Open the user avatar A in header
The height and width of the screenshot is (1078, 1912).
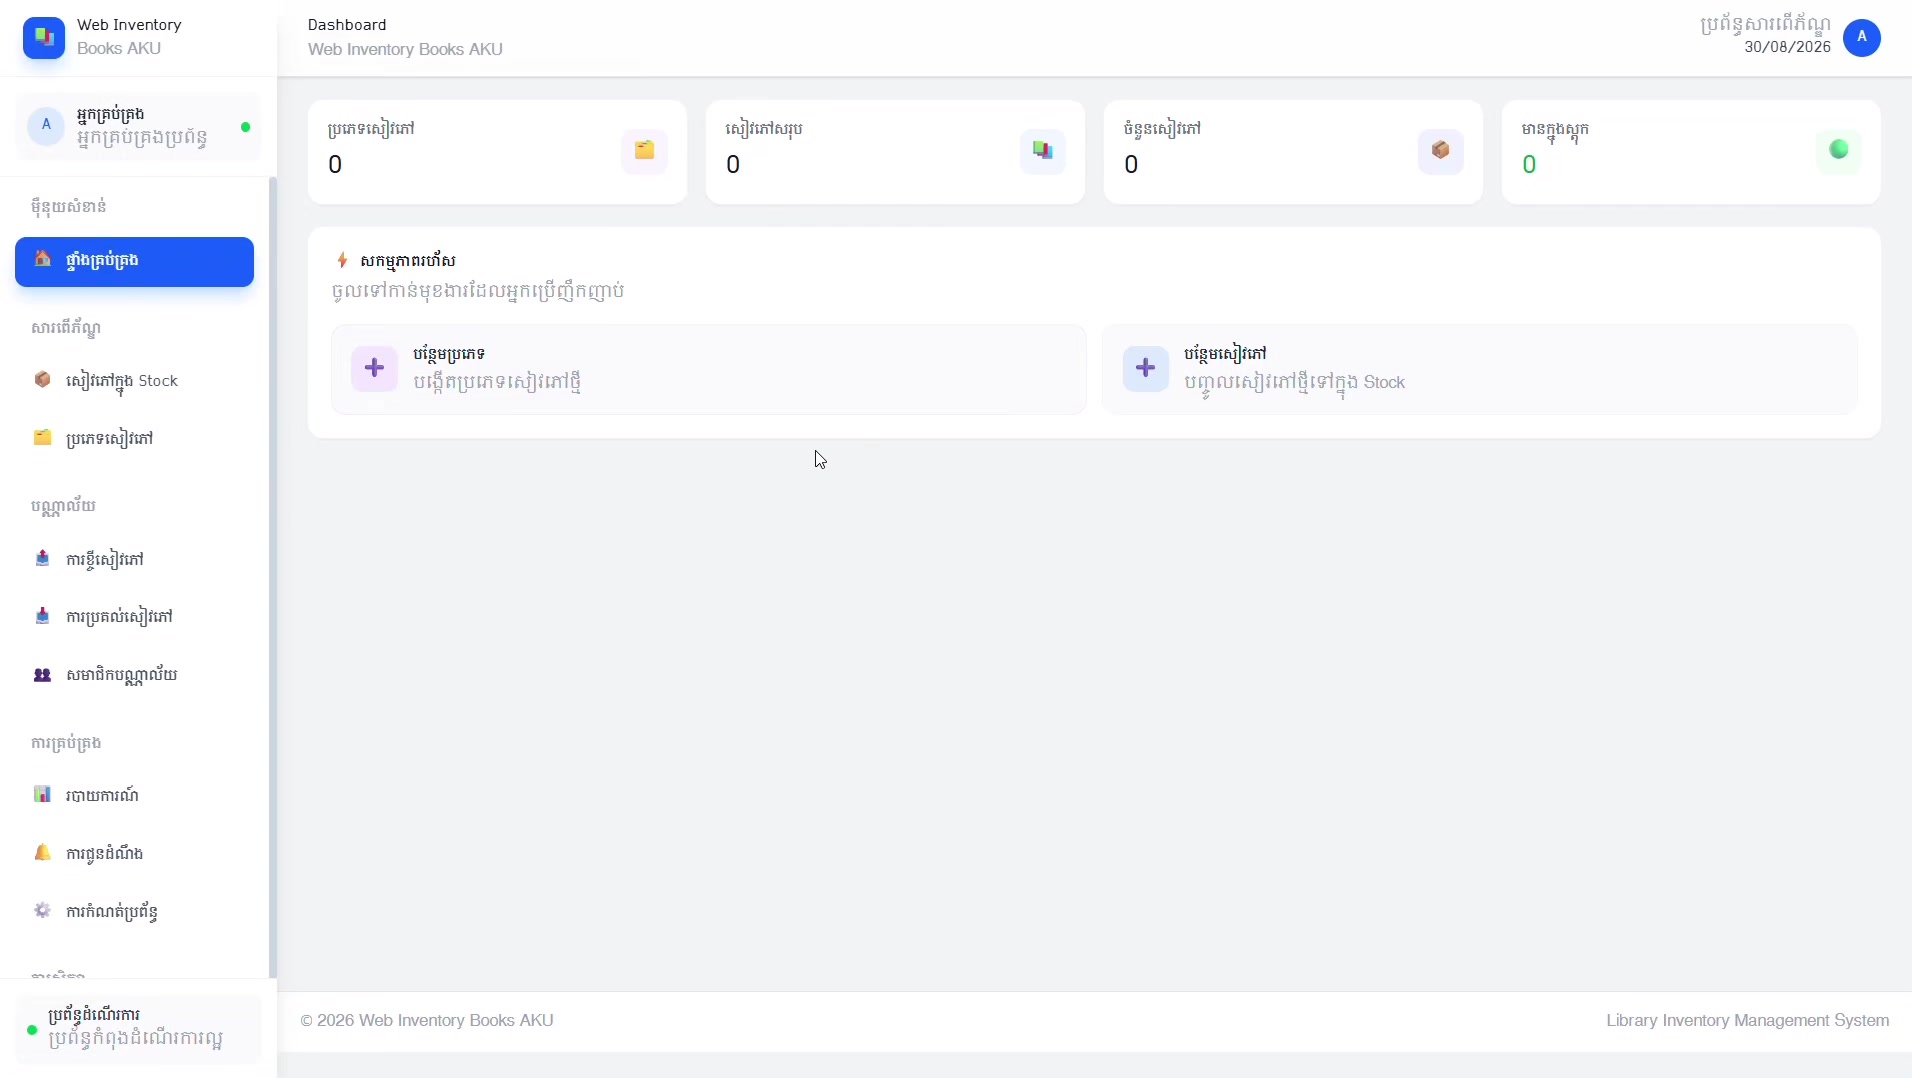point(1861,37)
